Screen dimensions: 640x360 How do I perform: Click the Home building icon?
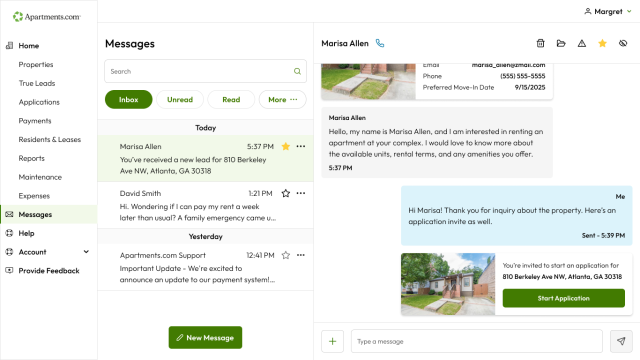[x=9, y=46]
